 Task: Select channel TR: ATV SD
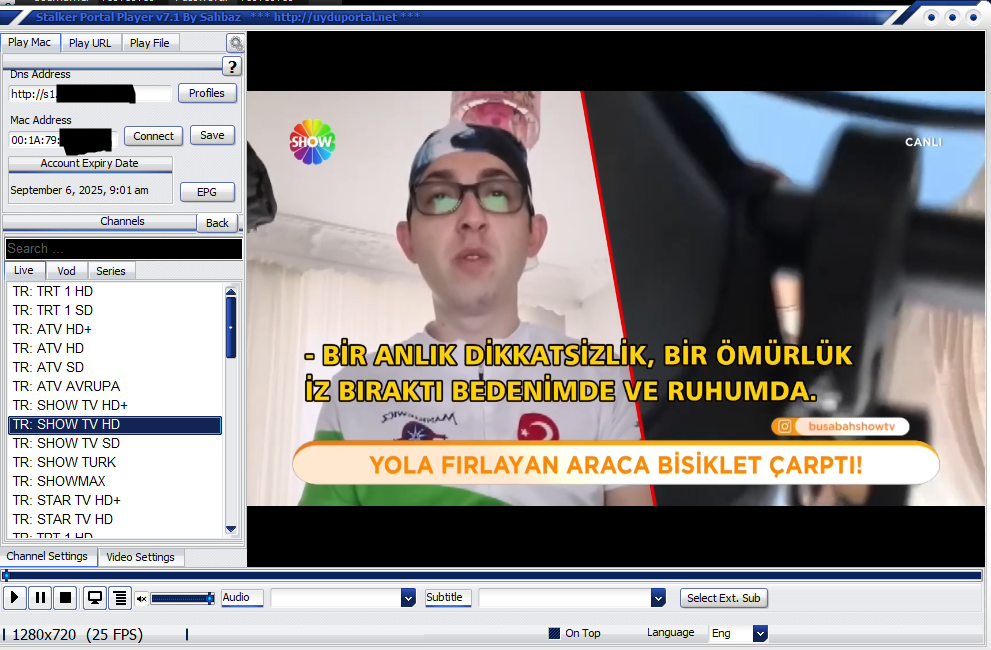pyautogui.click(x=116, y=367)
